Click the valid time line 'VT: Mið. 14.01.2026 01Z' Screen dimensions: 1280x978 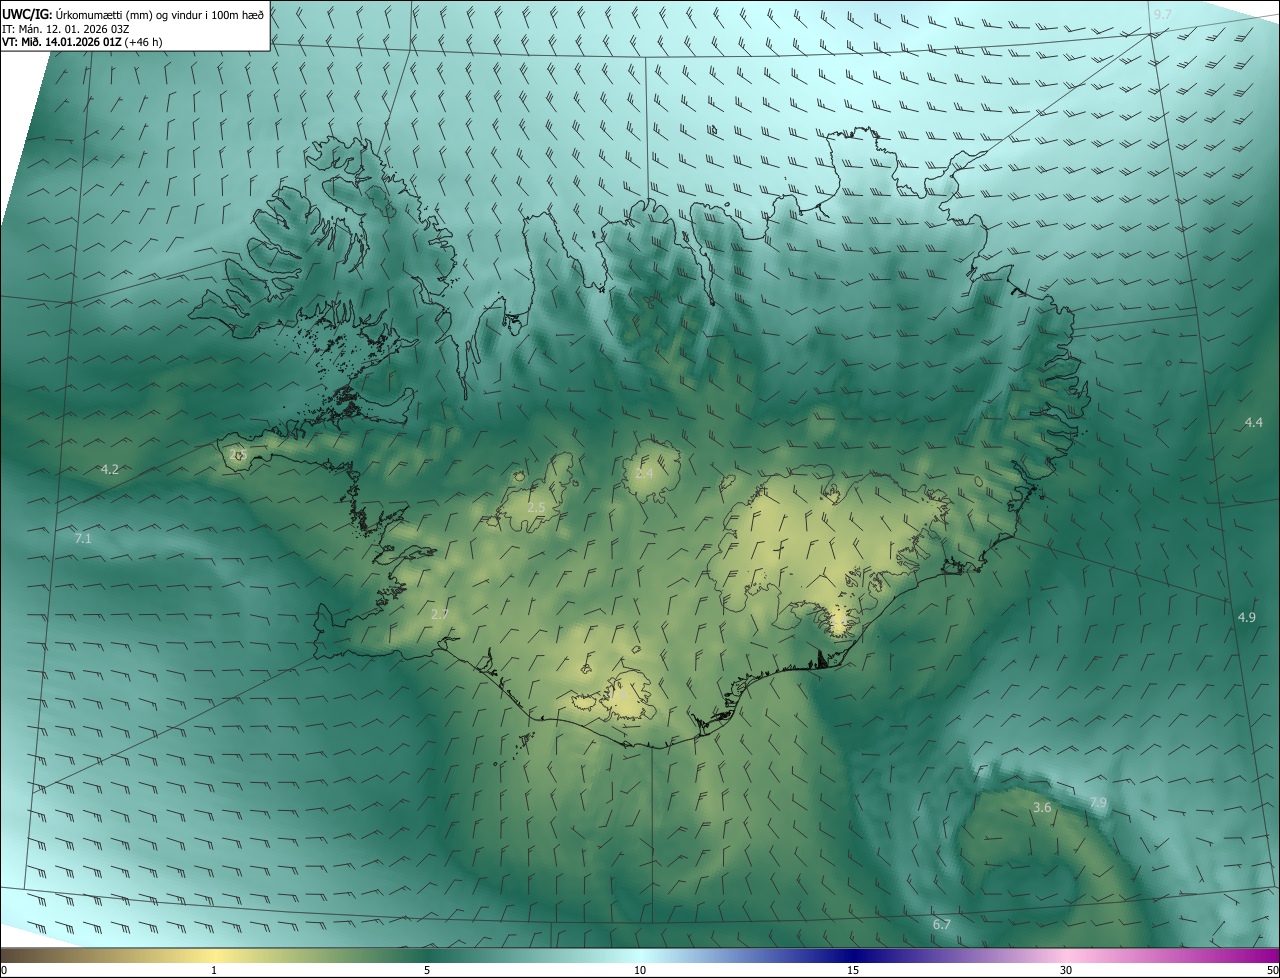82,42
